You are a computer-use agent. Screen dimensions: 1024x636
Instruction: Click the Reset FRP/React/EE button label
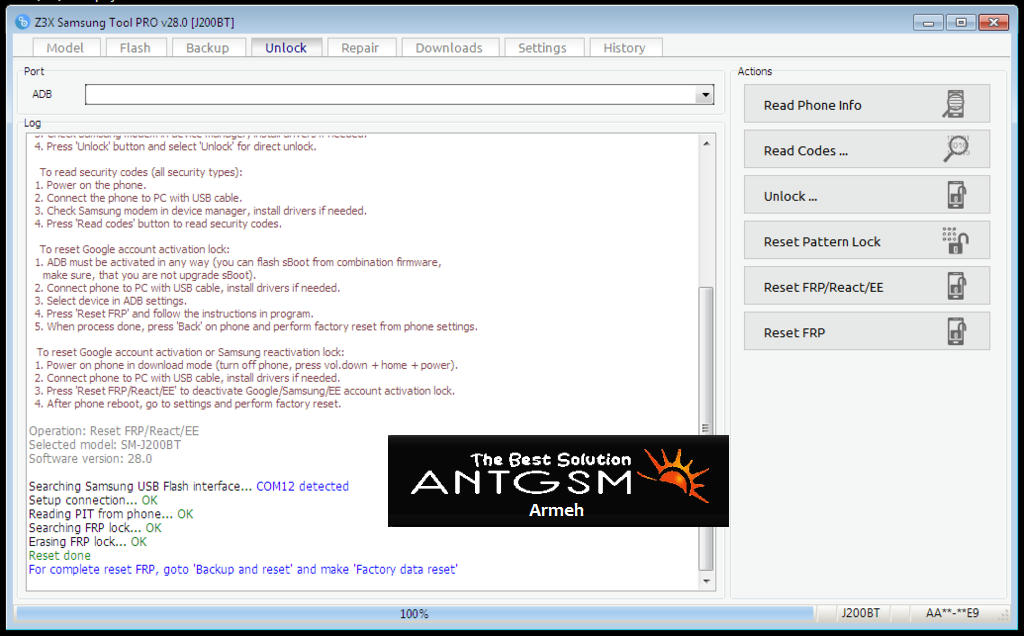[824, 287]
